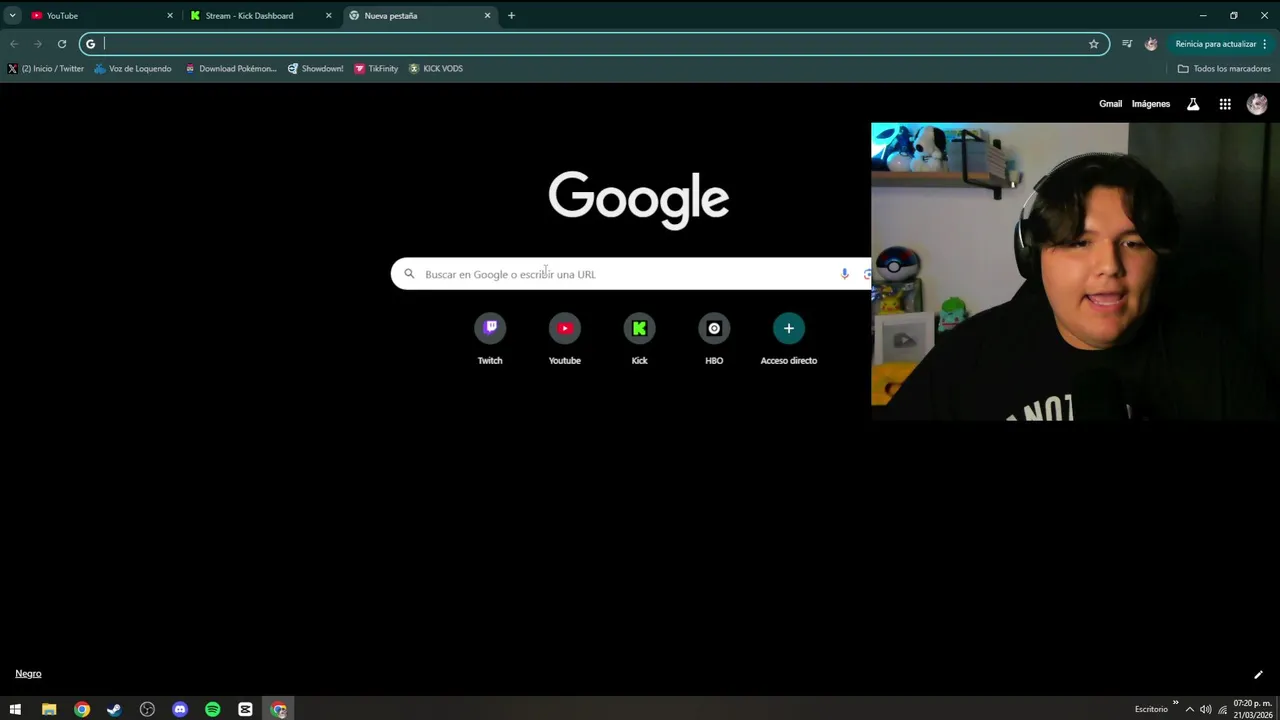Open File Explorer from taskbar
The image size is (1280, 720).
[49, 710]
